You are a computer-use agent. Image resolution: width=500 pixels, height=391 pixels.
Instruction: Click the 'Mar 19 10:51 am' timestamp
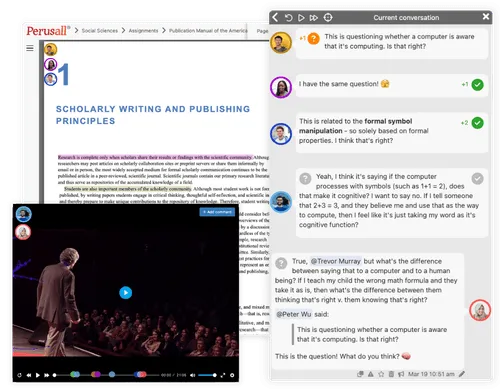click(431, 374)
